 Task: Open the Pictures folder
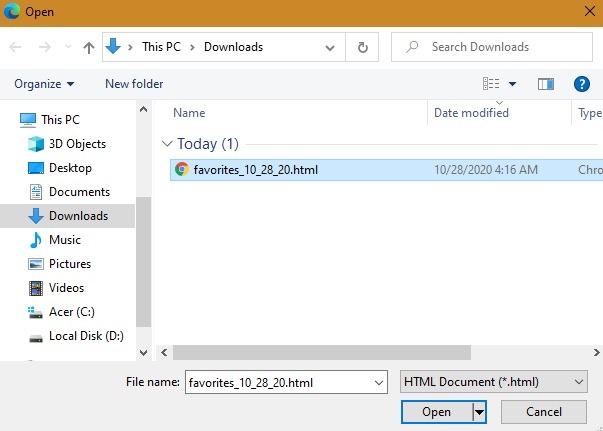[x=70, y=264]
